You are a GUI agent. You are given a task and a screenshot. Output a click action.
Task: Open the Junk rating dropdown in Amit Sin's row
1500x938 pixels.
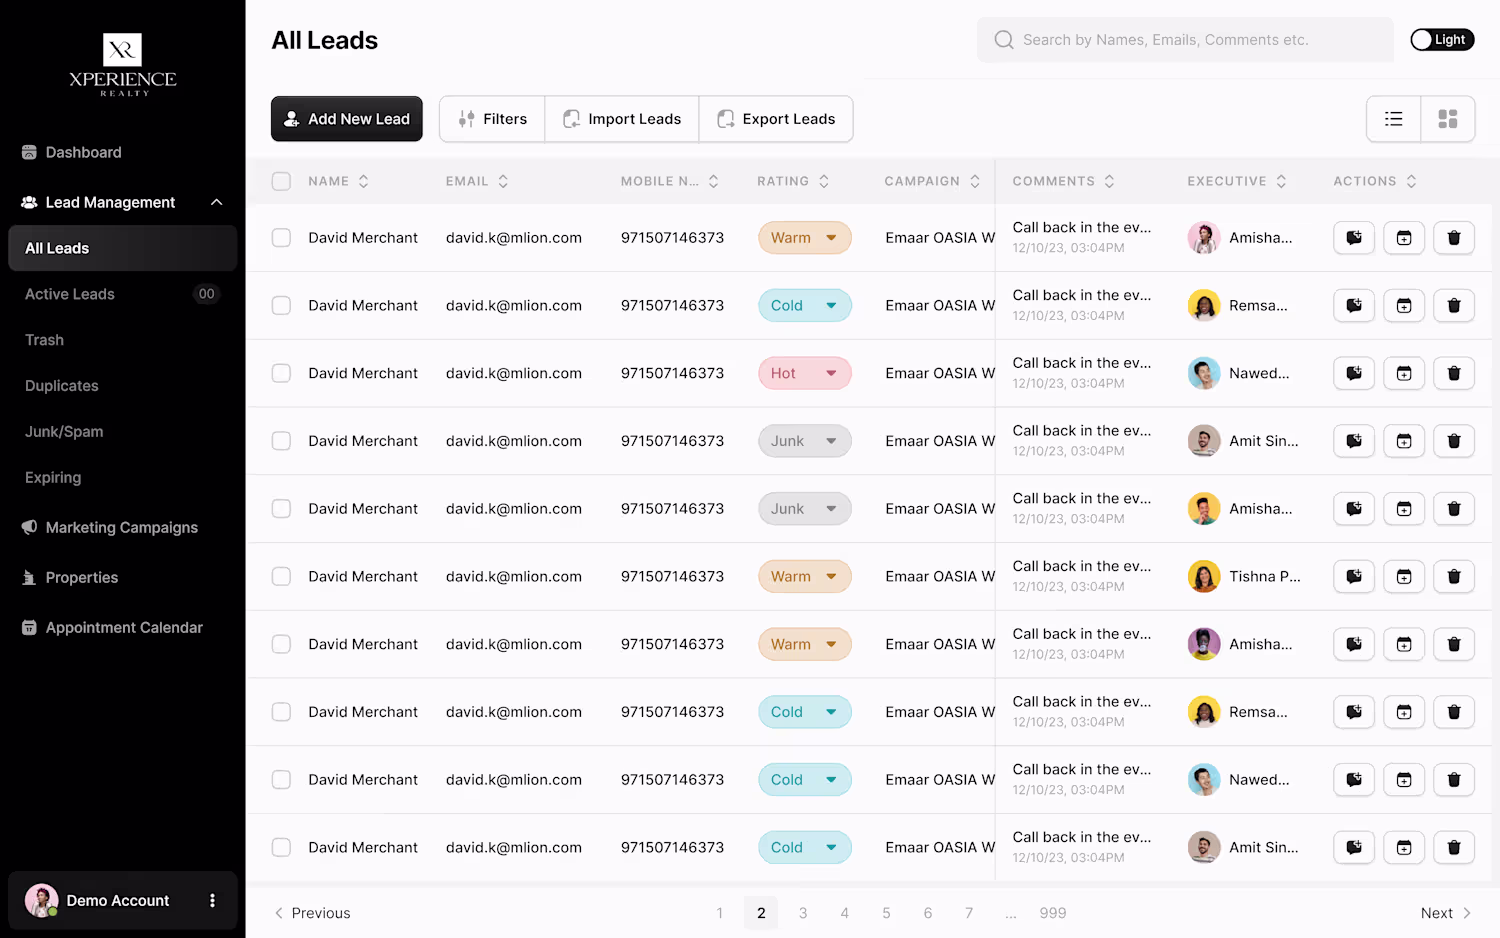point(805,441)
